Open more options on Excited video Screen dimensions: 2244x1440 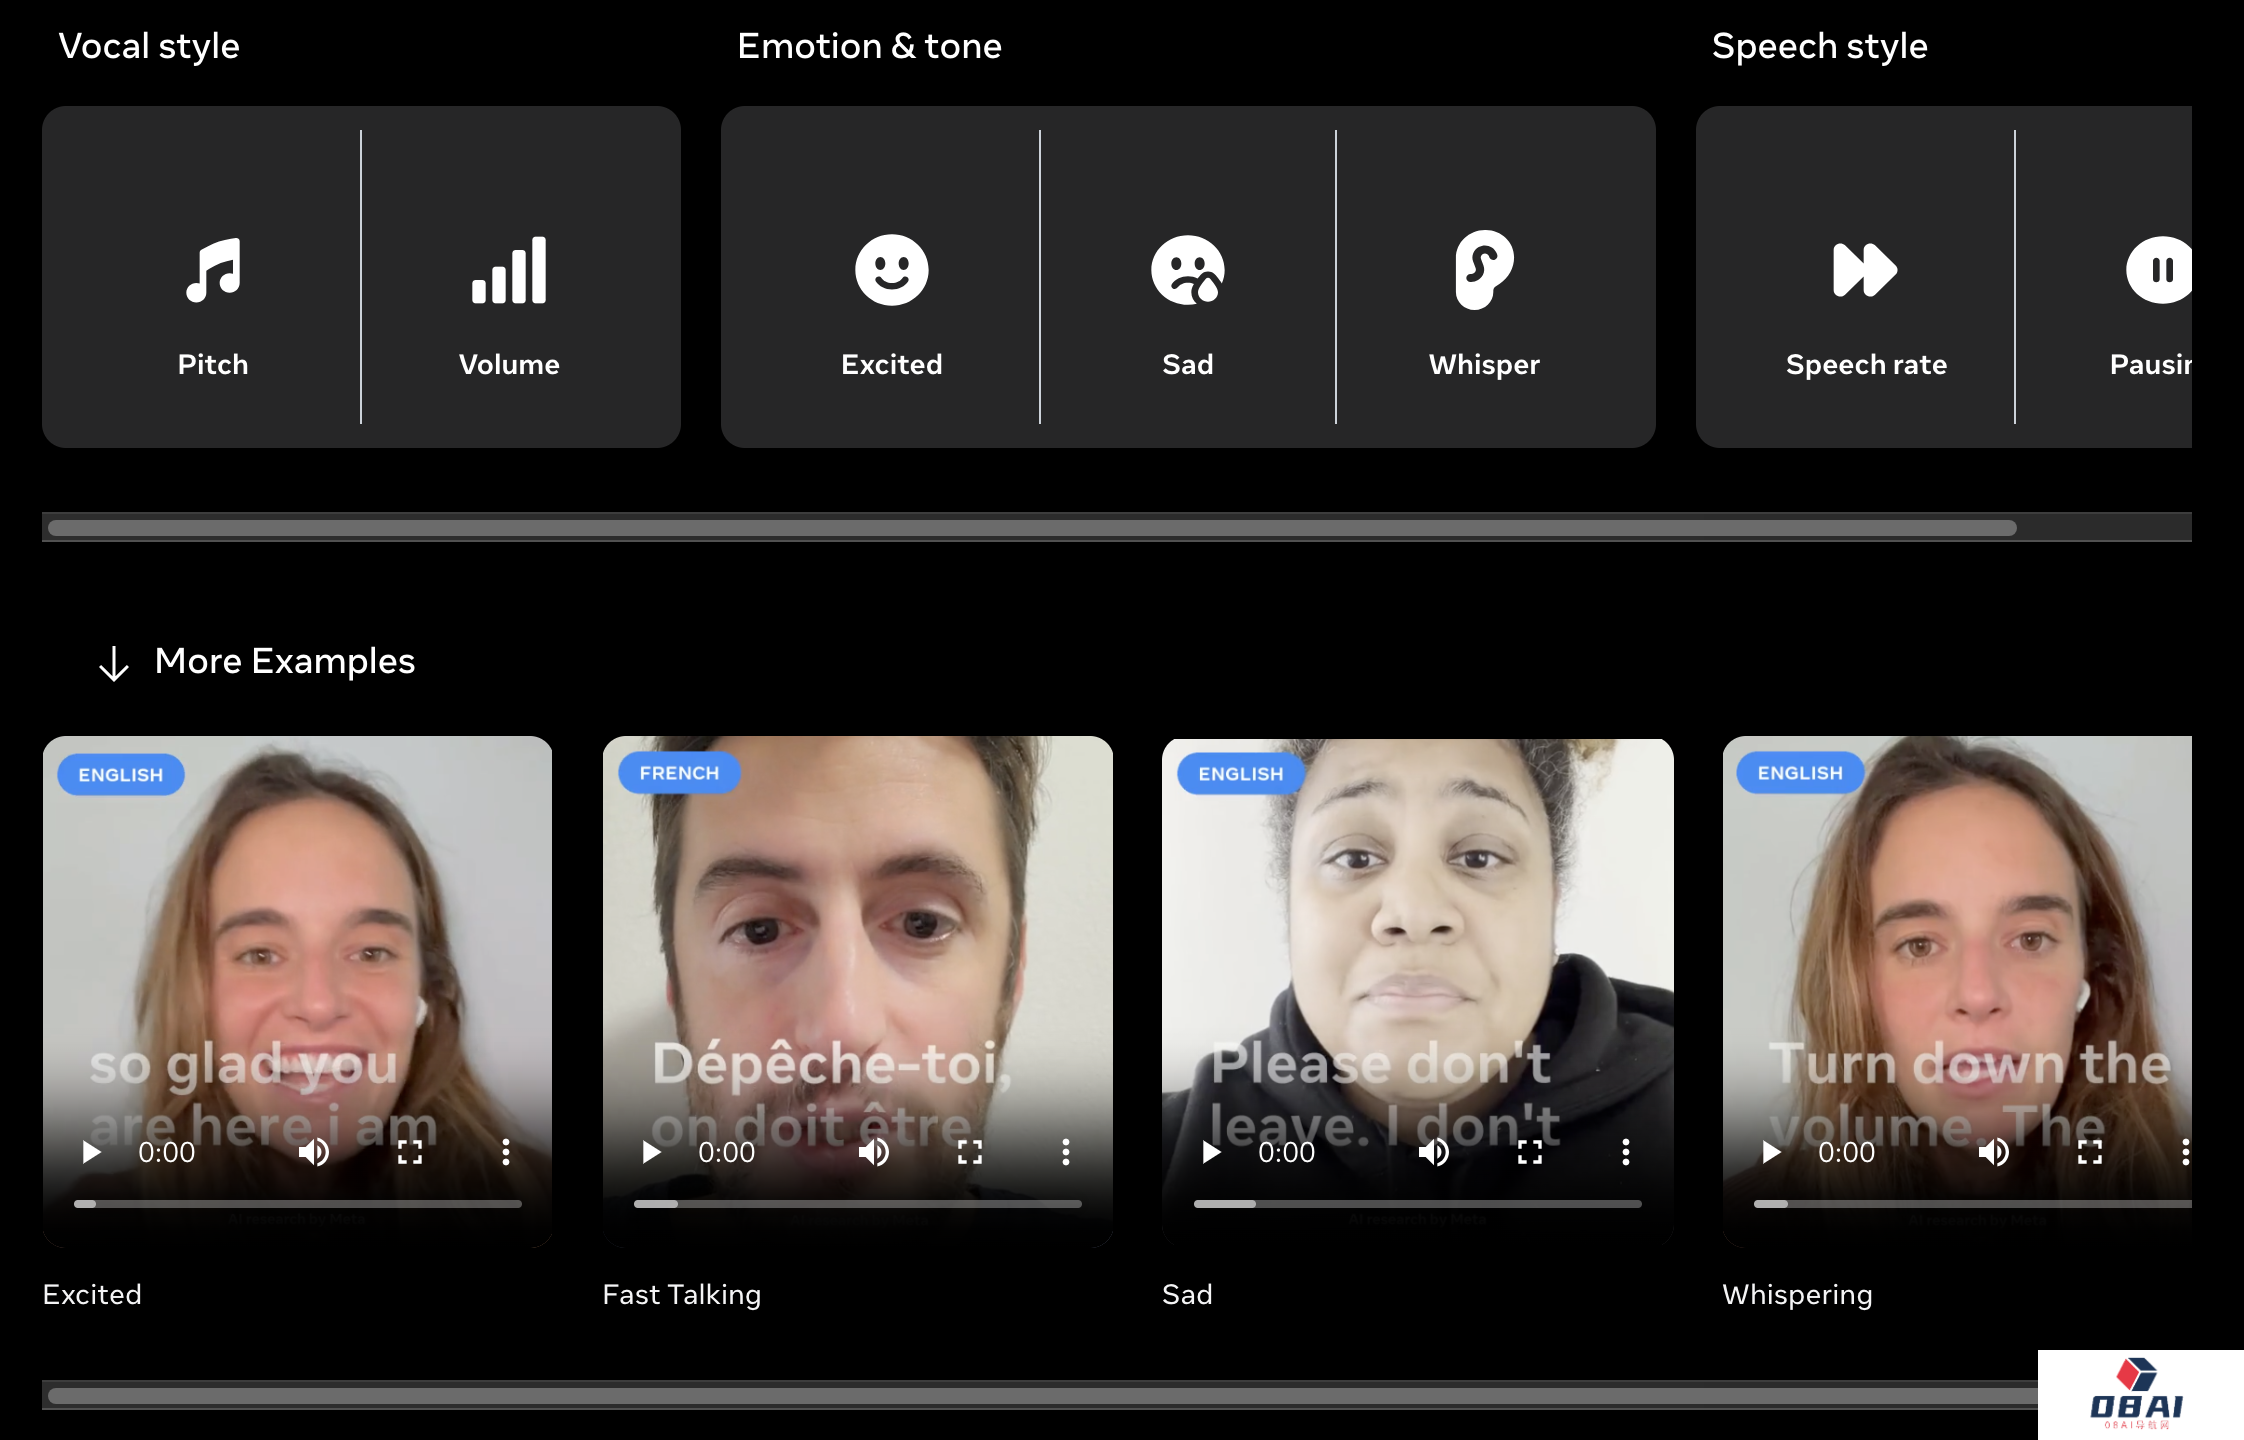point(506,1153)
